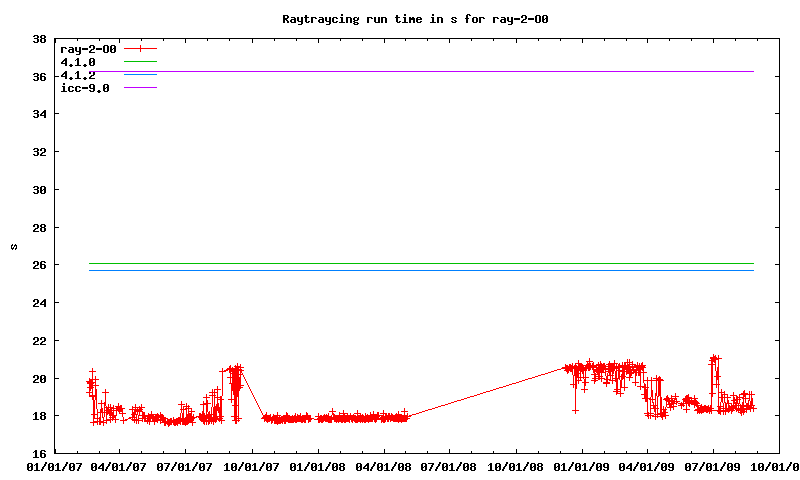
Task: Select the 10/01/07 date on x-axis
Action: coord(252,467)
